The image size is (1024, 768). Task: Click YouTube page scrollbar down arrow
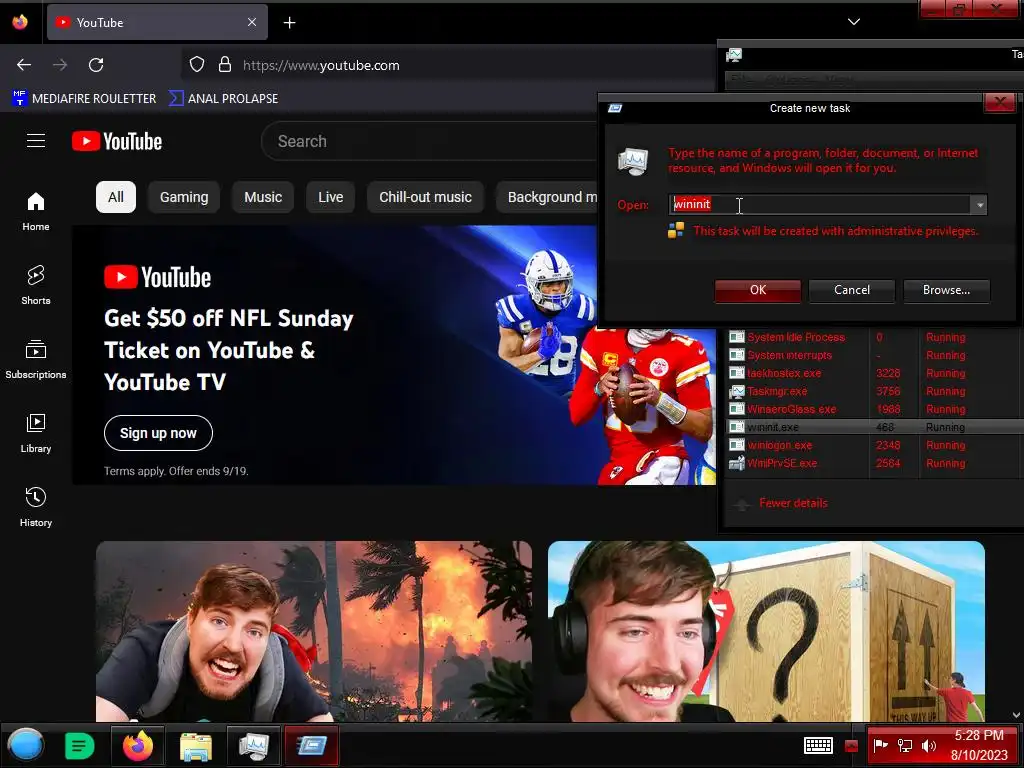(x=1017, y=715)
